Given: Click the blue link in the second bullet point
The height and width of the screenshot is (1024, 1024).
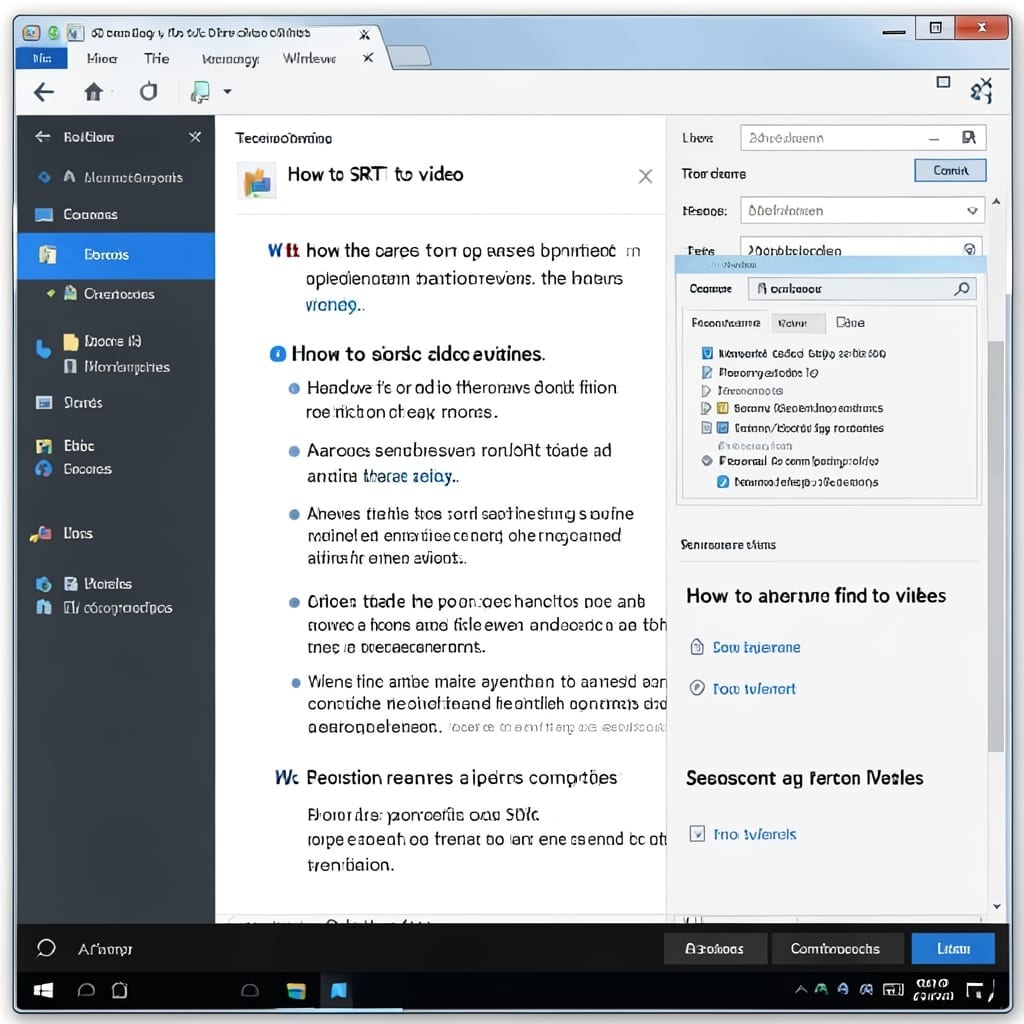Looking at the screenshot, I should [409, 477].
